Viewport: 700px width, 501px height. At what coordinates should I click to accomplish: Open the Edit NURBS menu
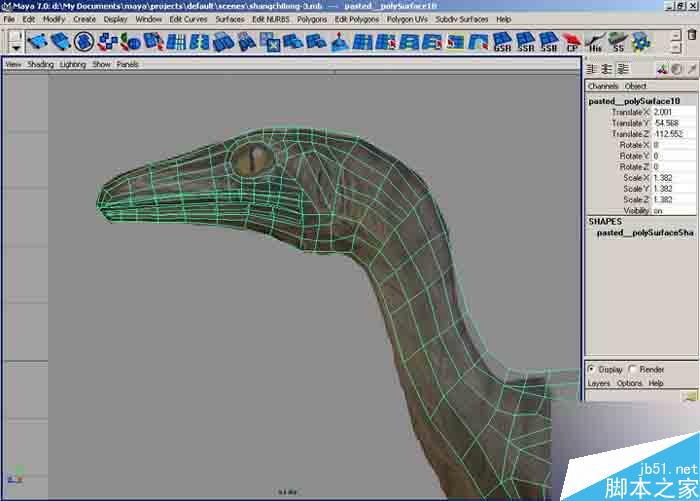coord(271,19)
